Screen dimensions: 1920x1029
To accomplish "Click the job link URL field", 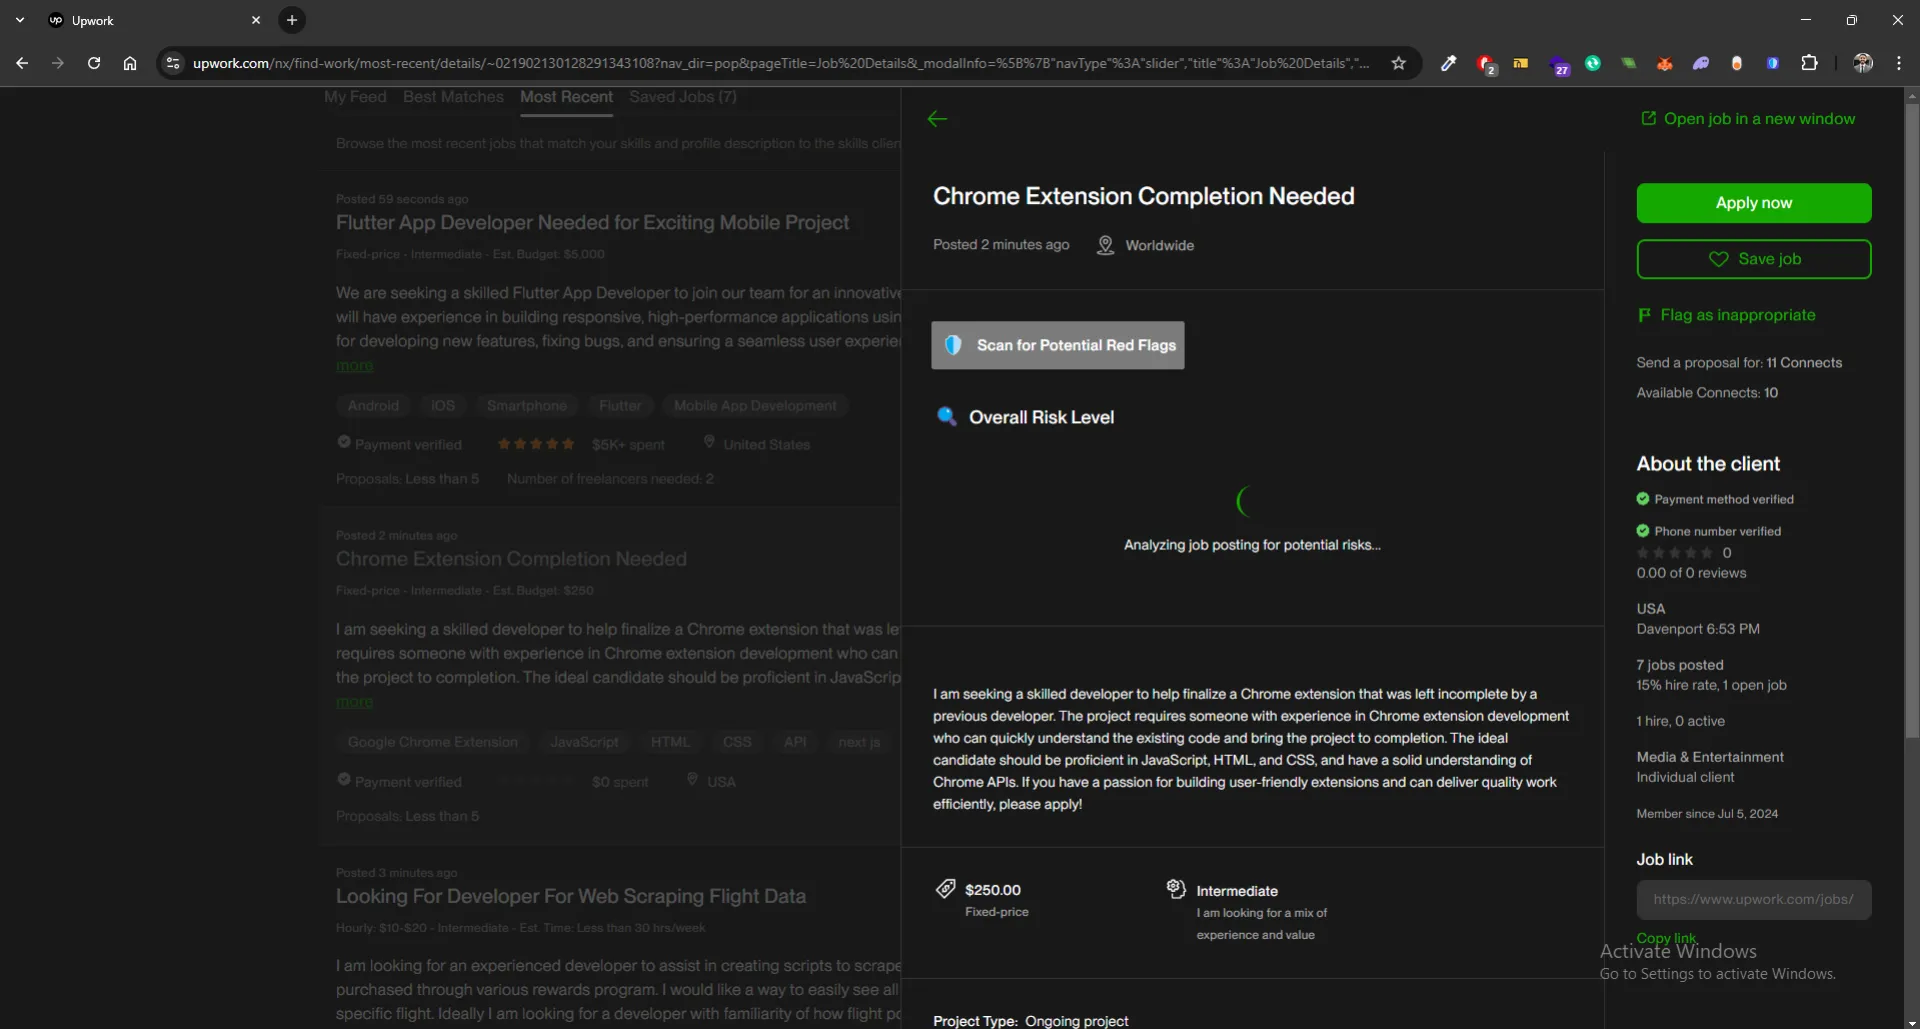I will click(x=1753, y=899).
